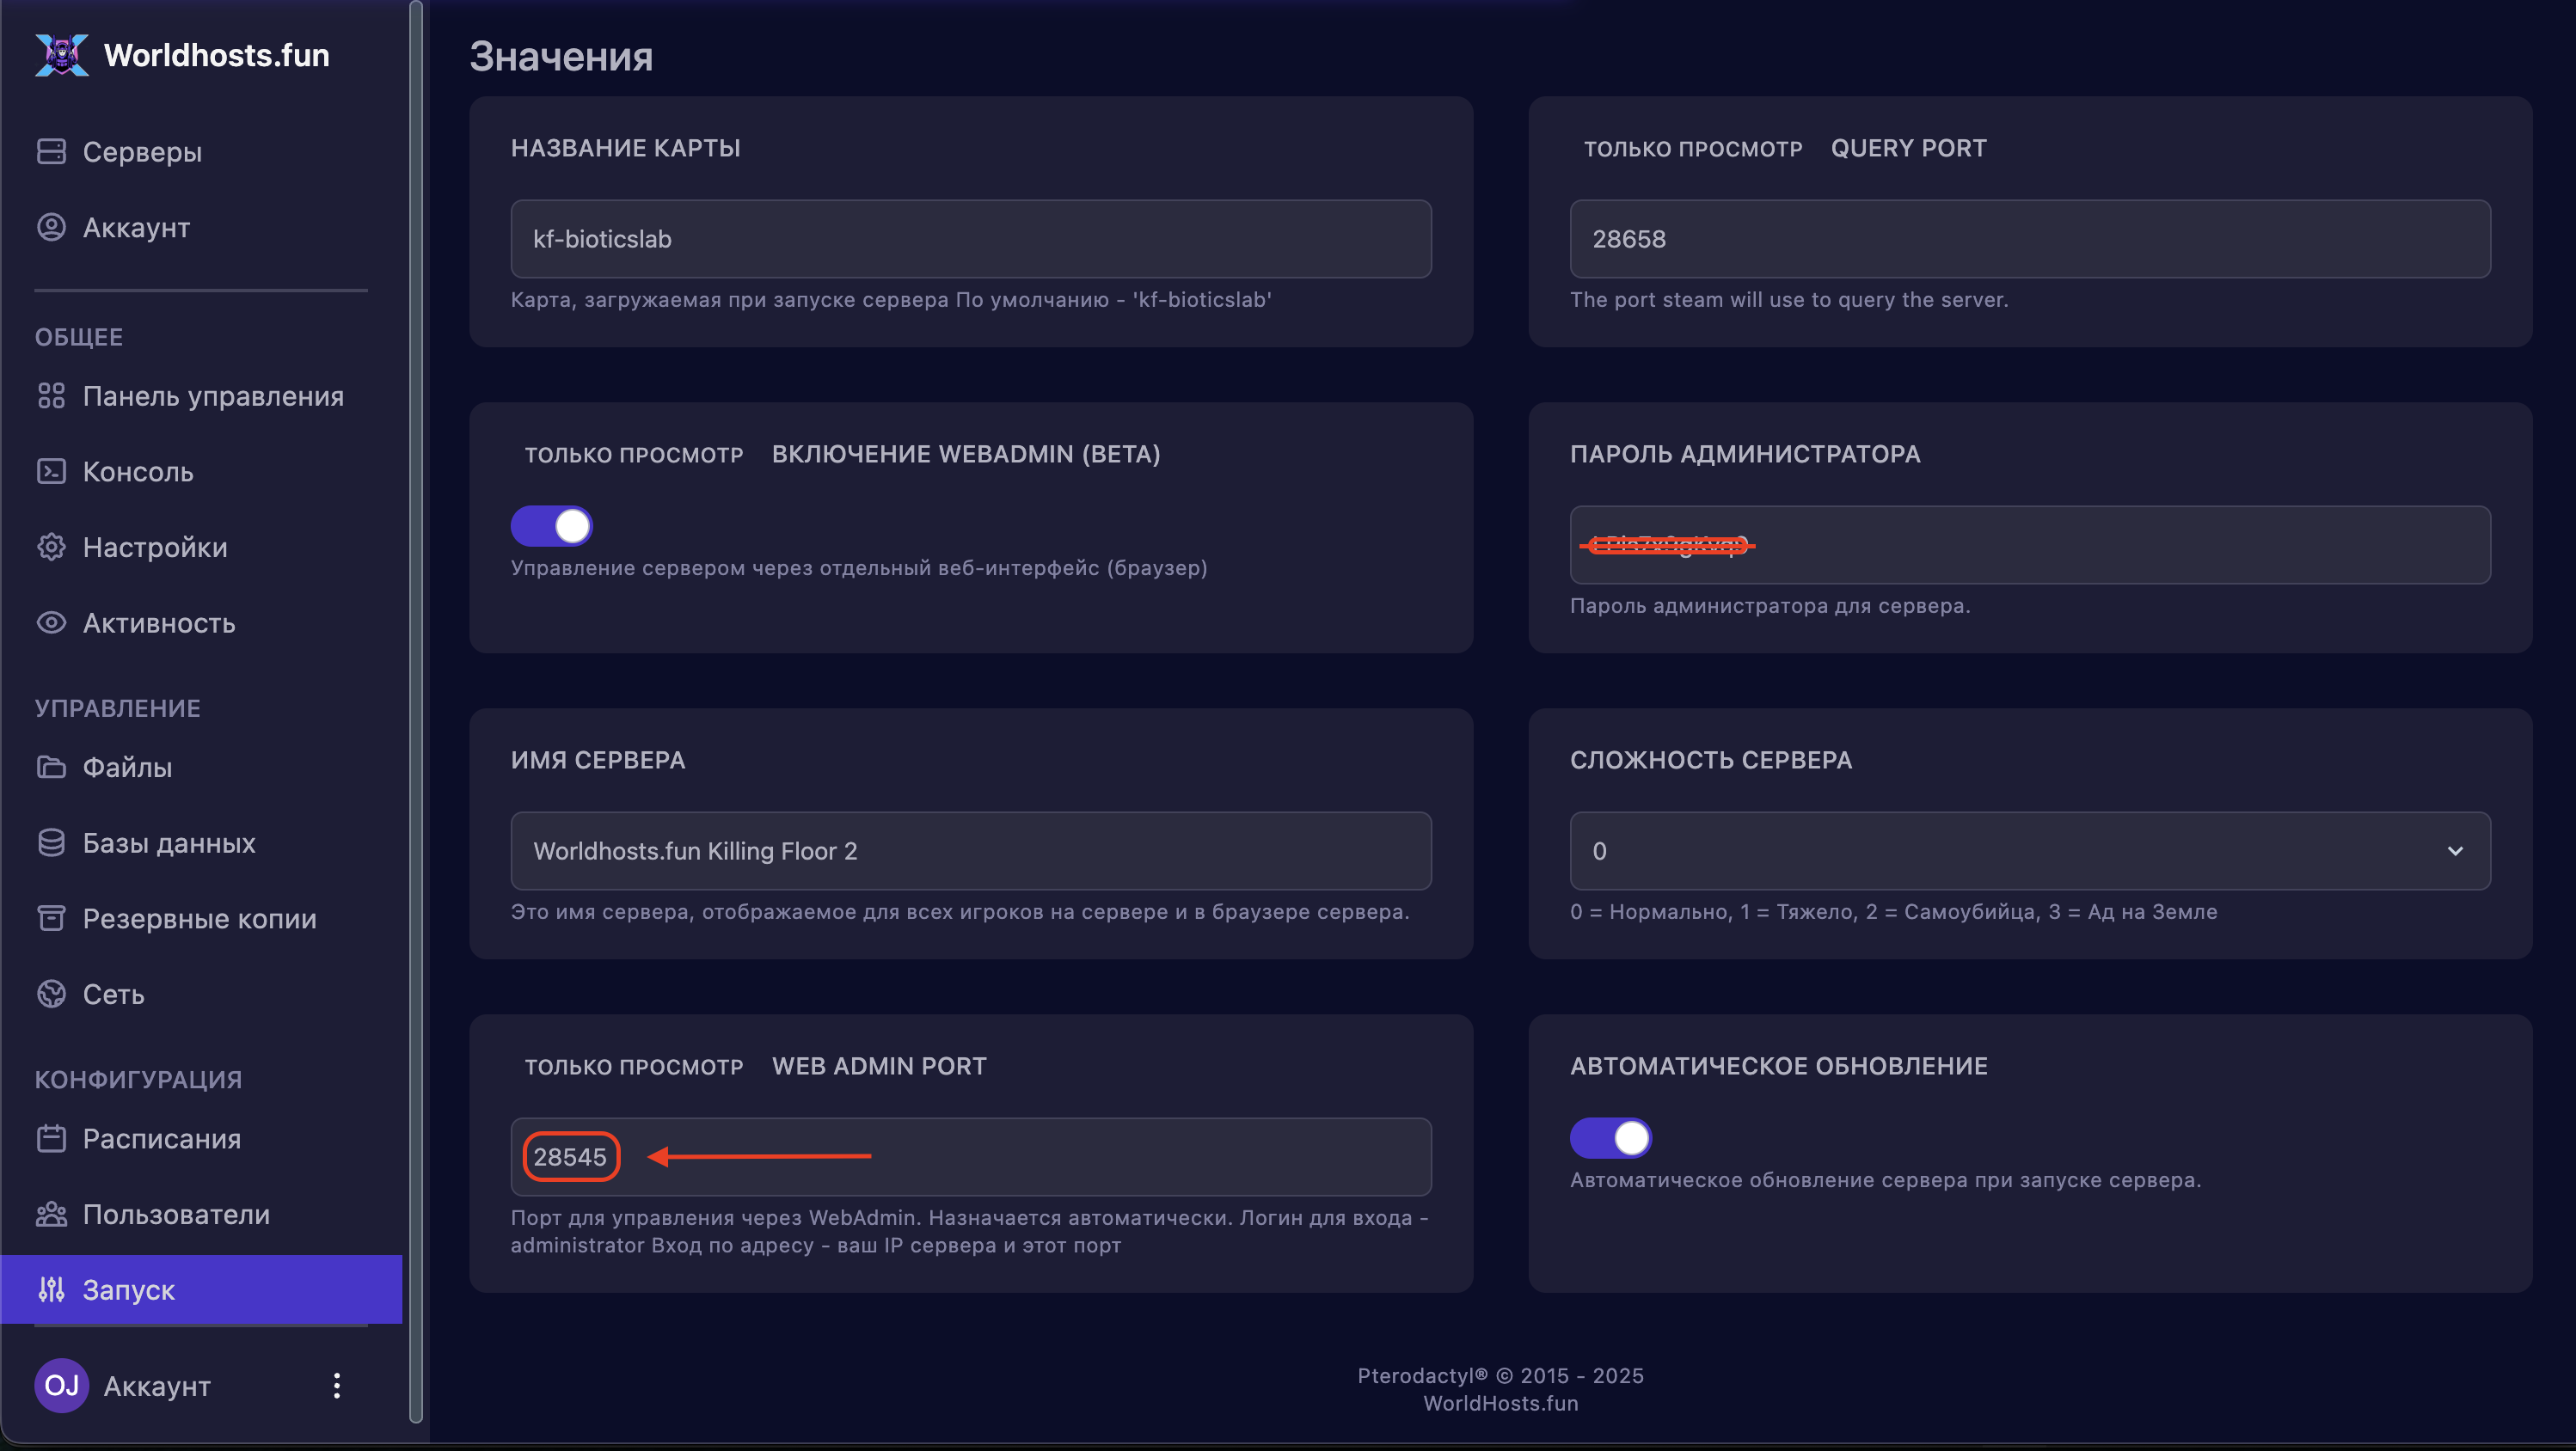Open Расписания calendar icon
The height and width of the screenshot is (1451, 2576).
point(51,1138)
